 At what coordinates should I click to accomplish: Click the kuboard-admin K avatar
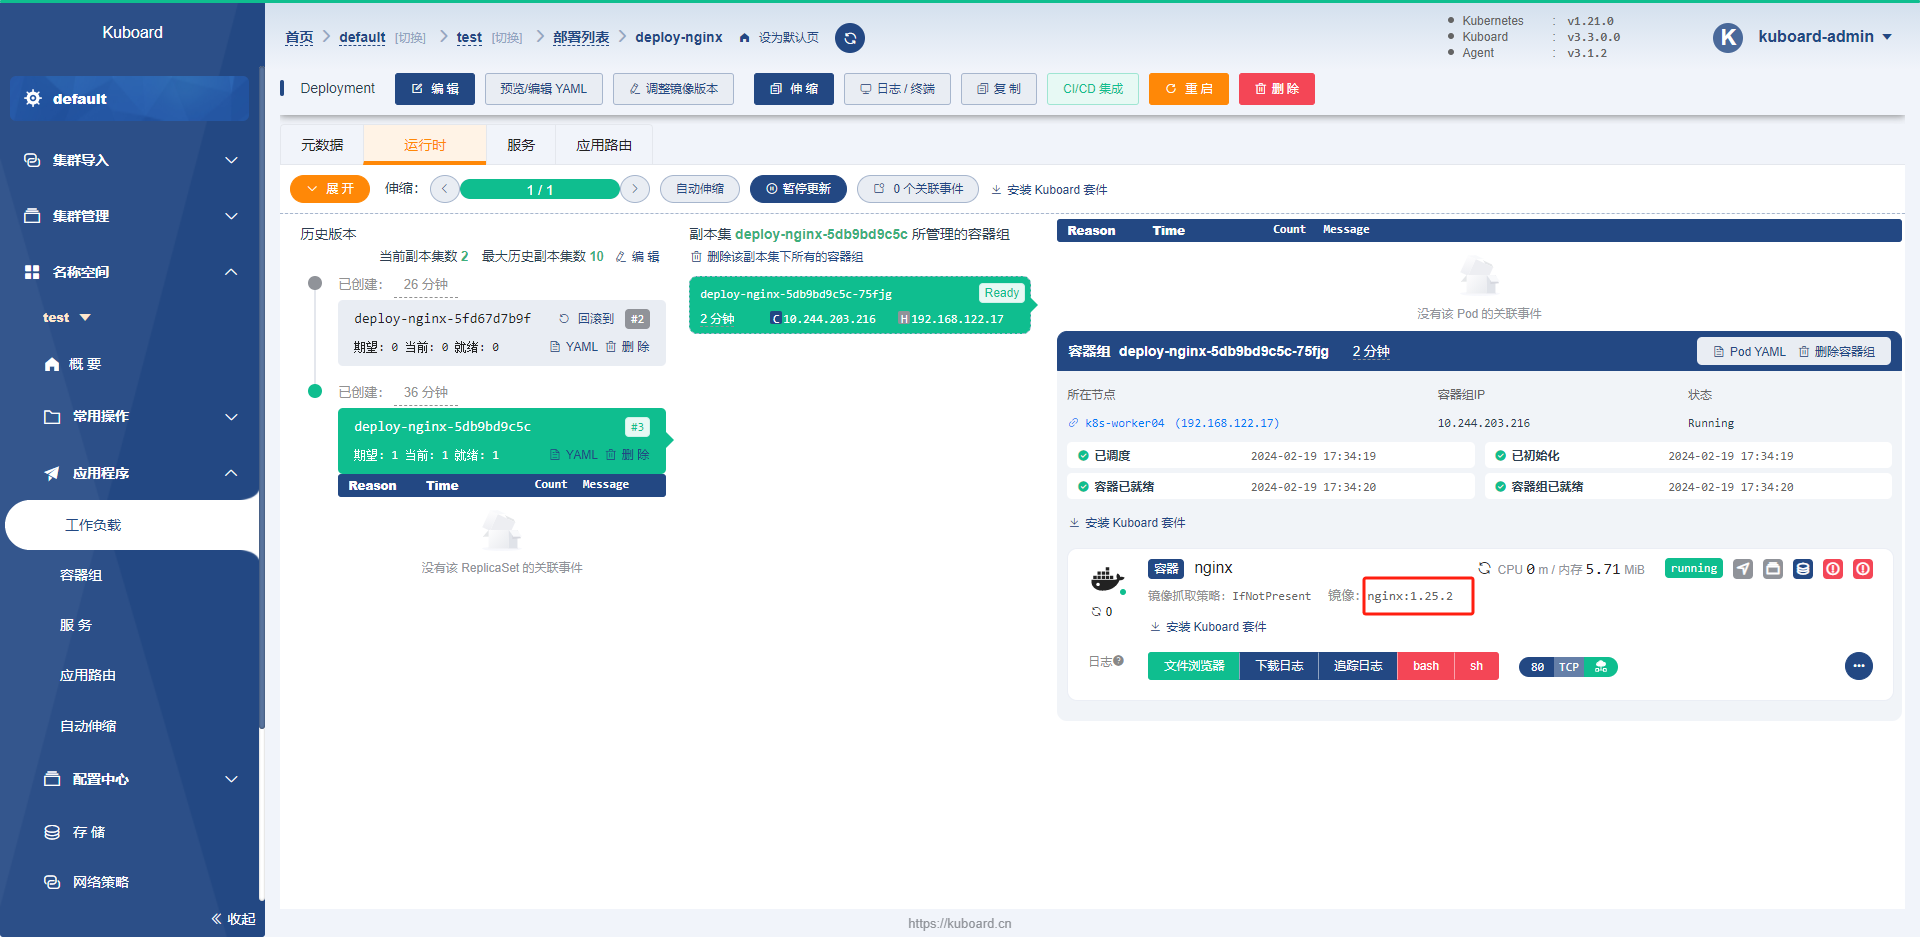click(x=1727, y=37)
